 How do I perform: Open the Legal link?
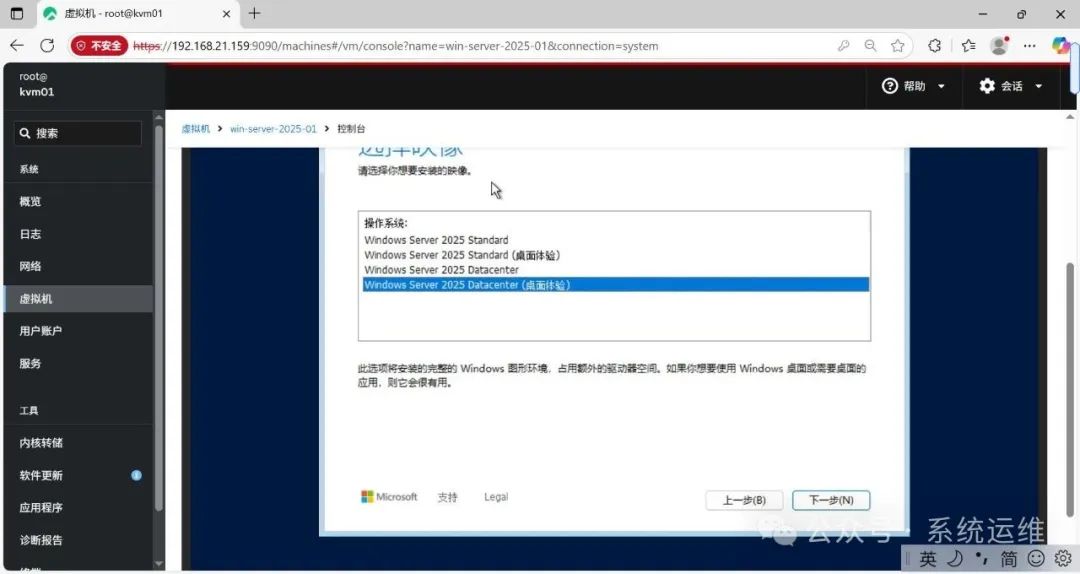(496, 497)
